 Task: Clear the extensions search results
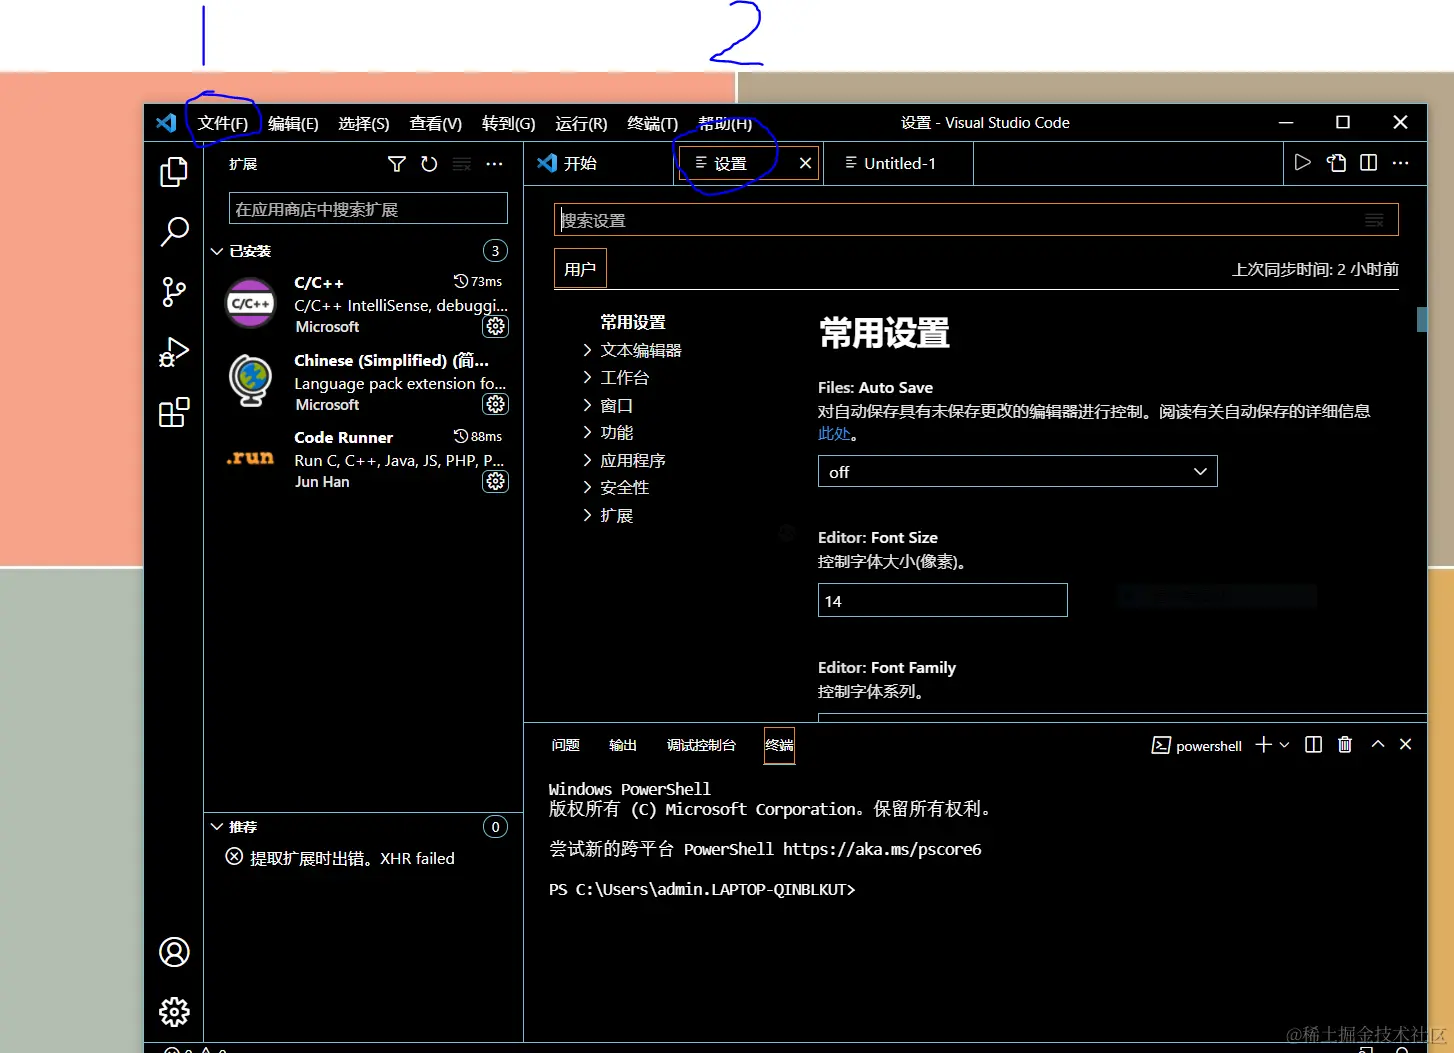coord(461,164)
